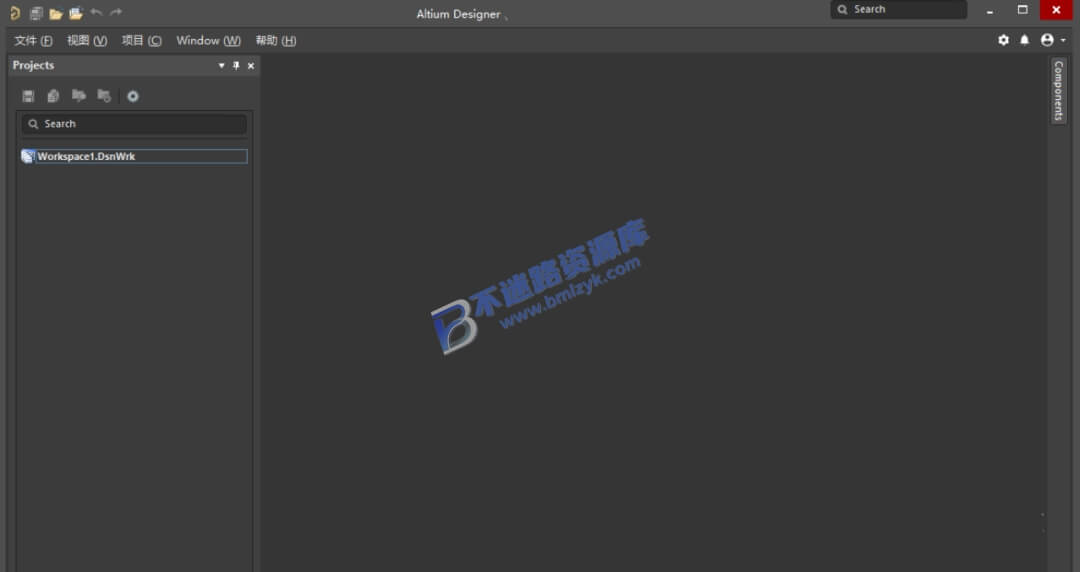This screenshot has width=1080, height=572.
Task: Click the third Projects panel toolbar icon
Action: (x=79, y=96)
